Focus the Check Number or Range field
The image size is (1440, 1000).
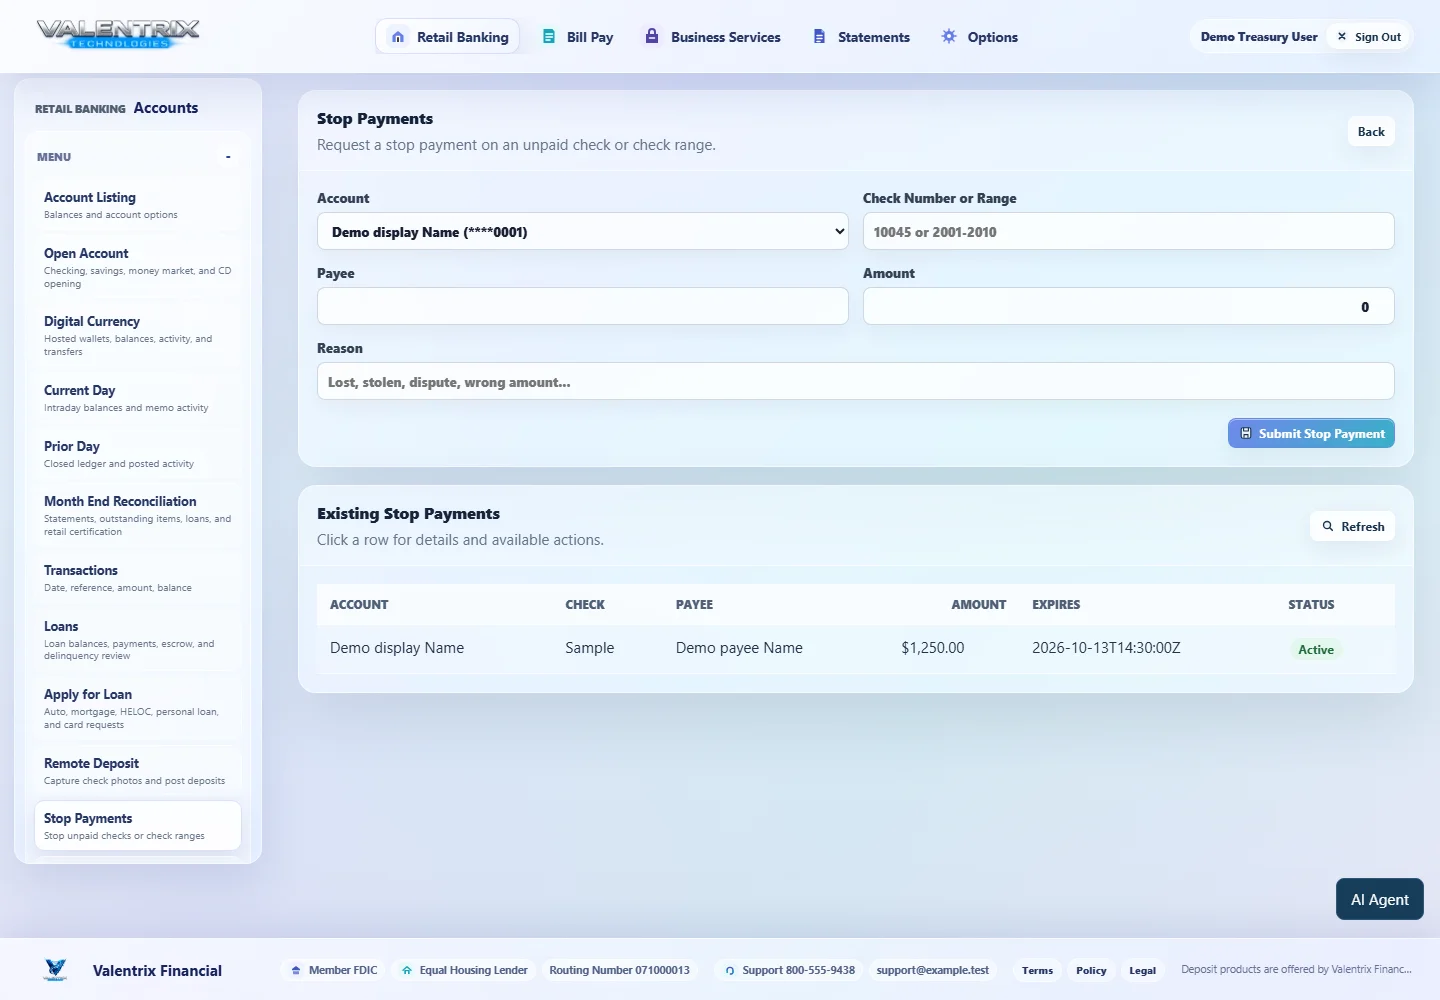tap(1128, 231)
